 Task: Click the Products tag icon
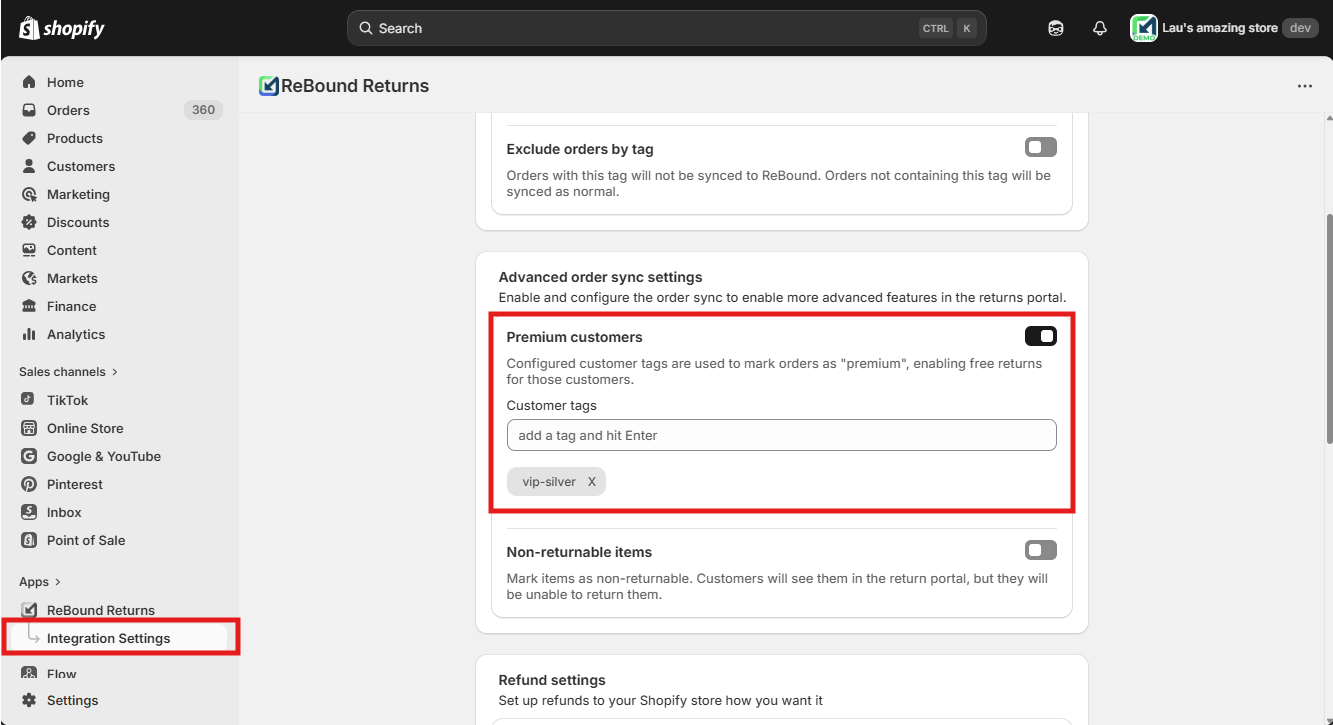click(29, 138)
